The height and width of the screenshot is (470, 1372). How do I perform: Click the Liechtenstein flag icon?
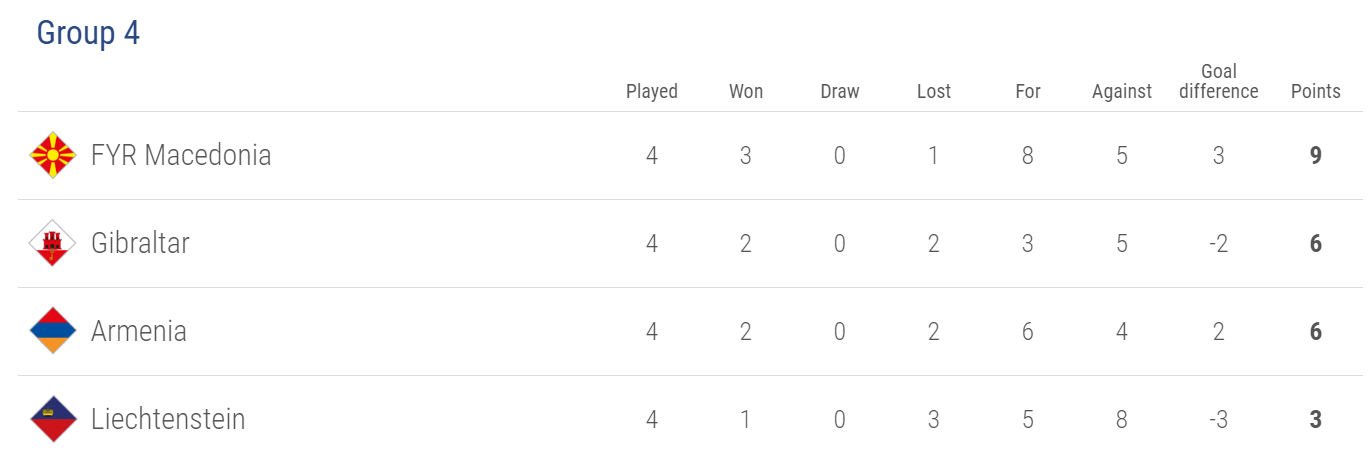tap(53, 419)
